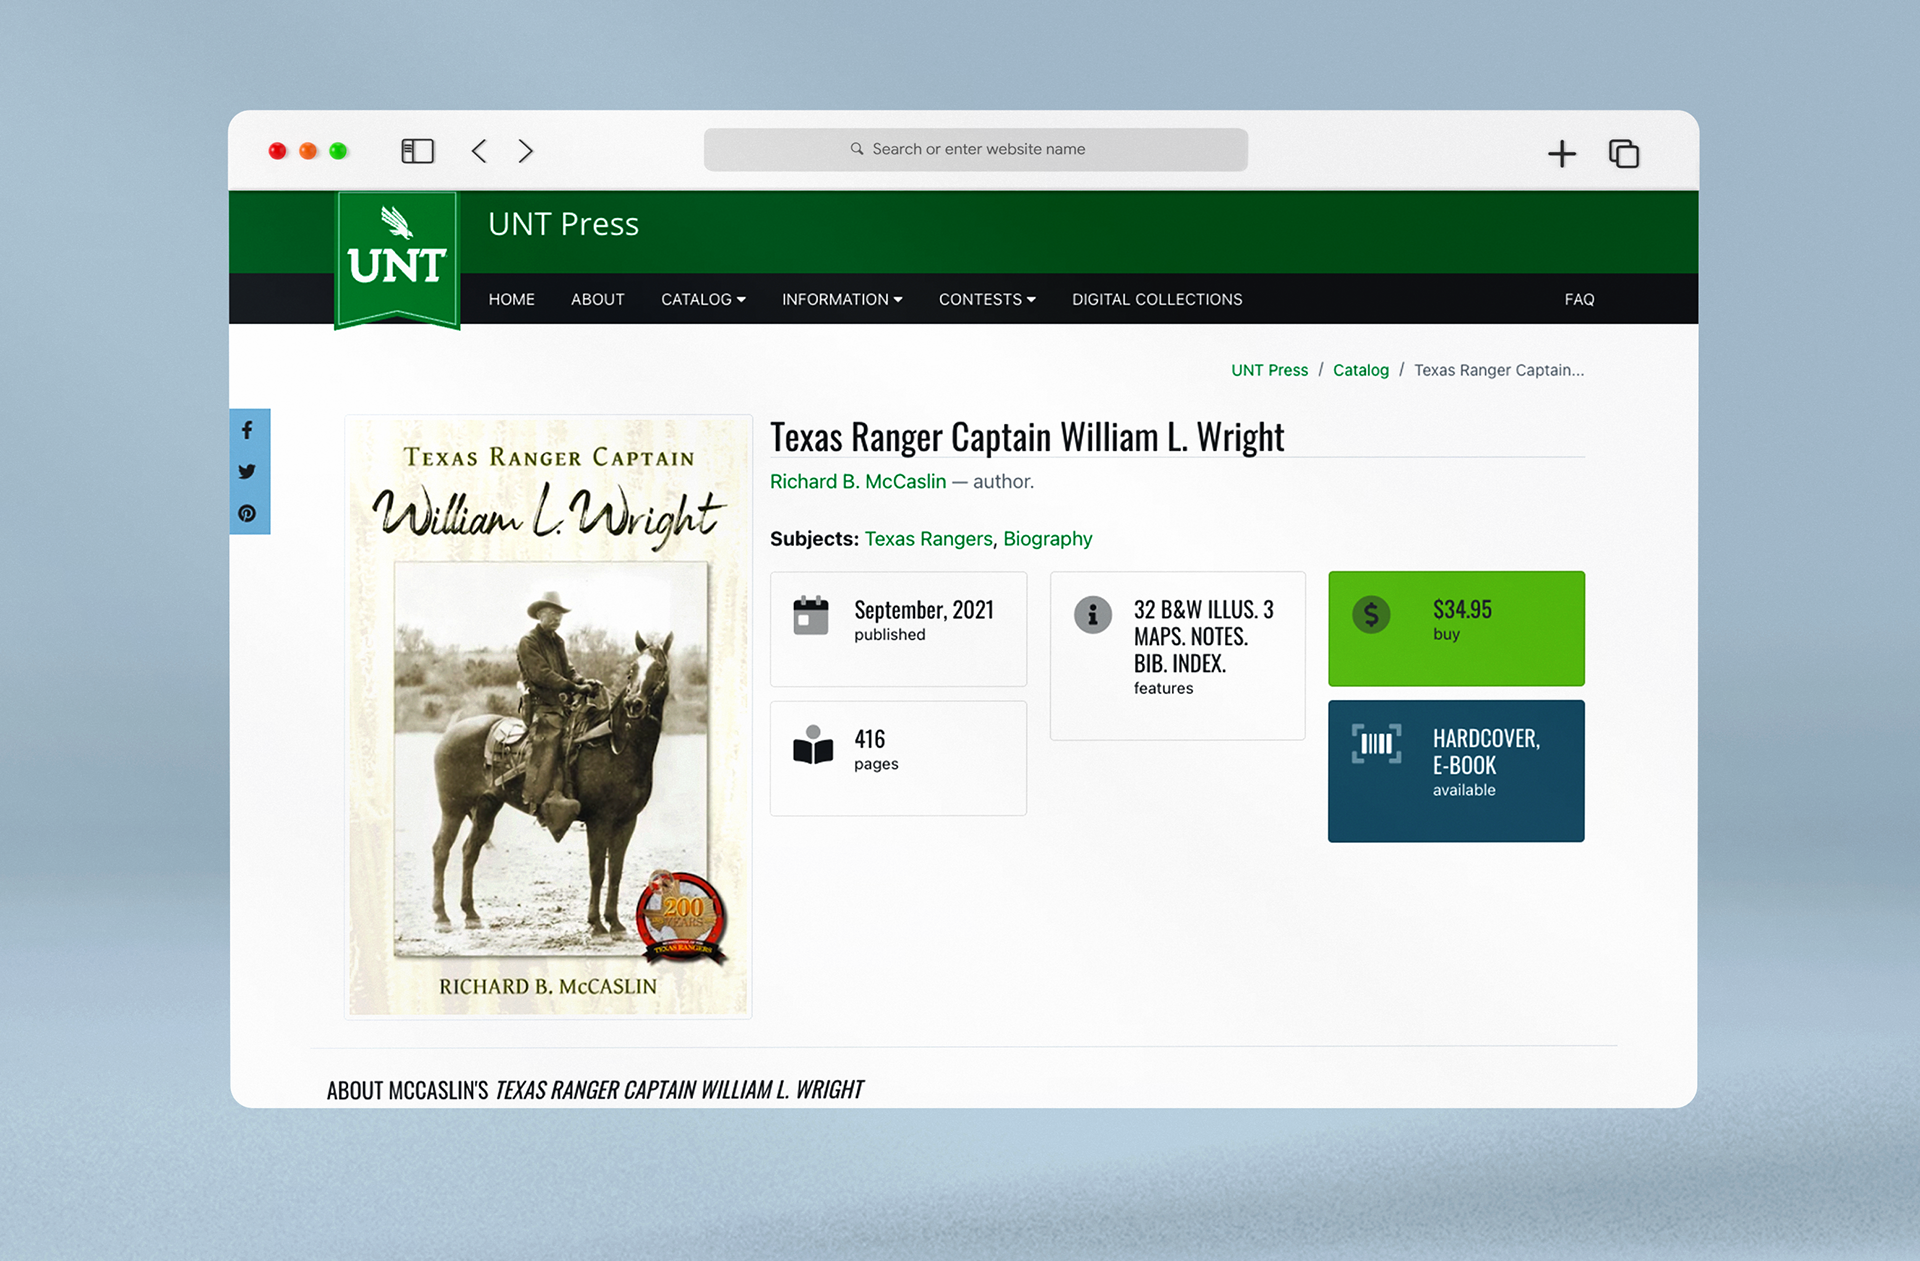Expand the Contests dropdown menu

[987, 299]
